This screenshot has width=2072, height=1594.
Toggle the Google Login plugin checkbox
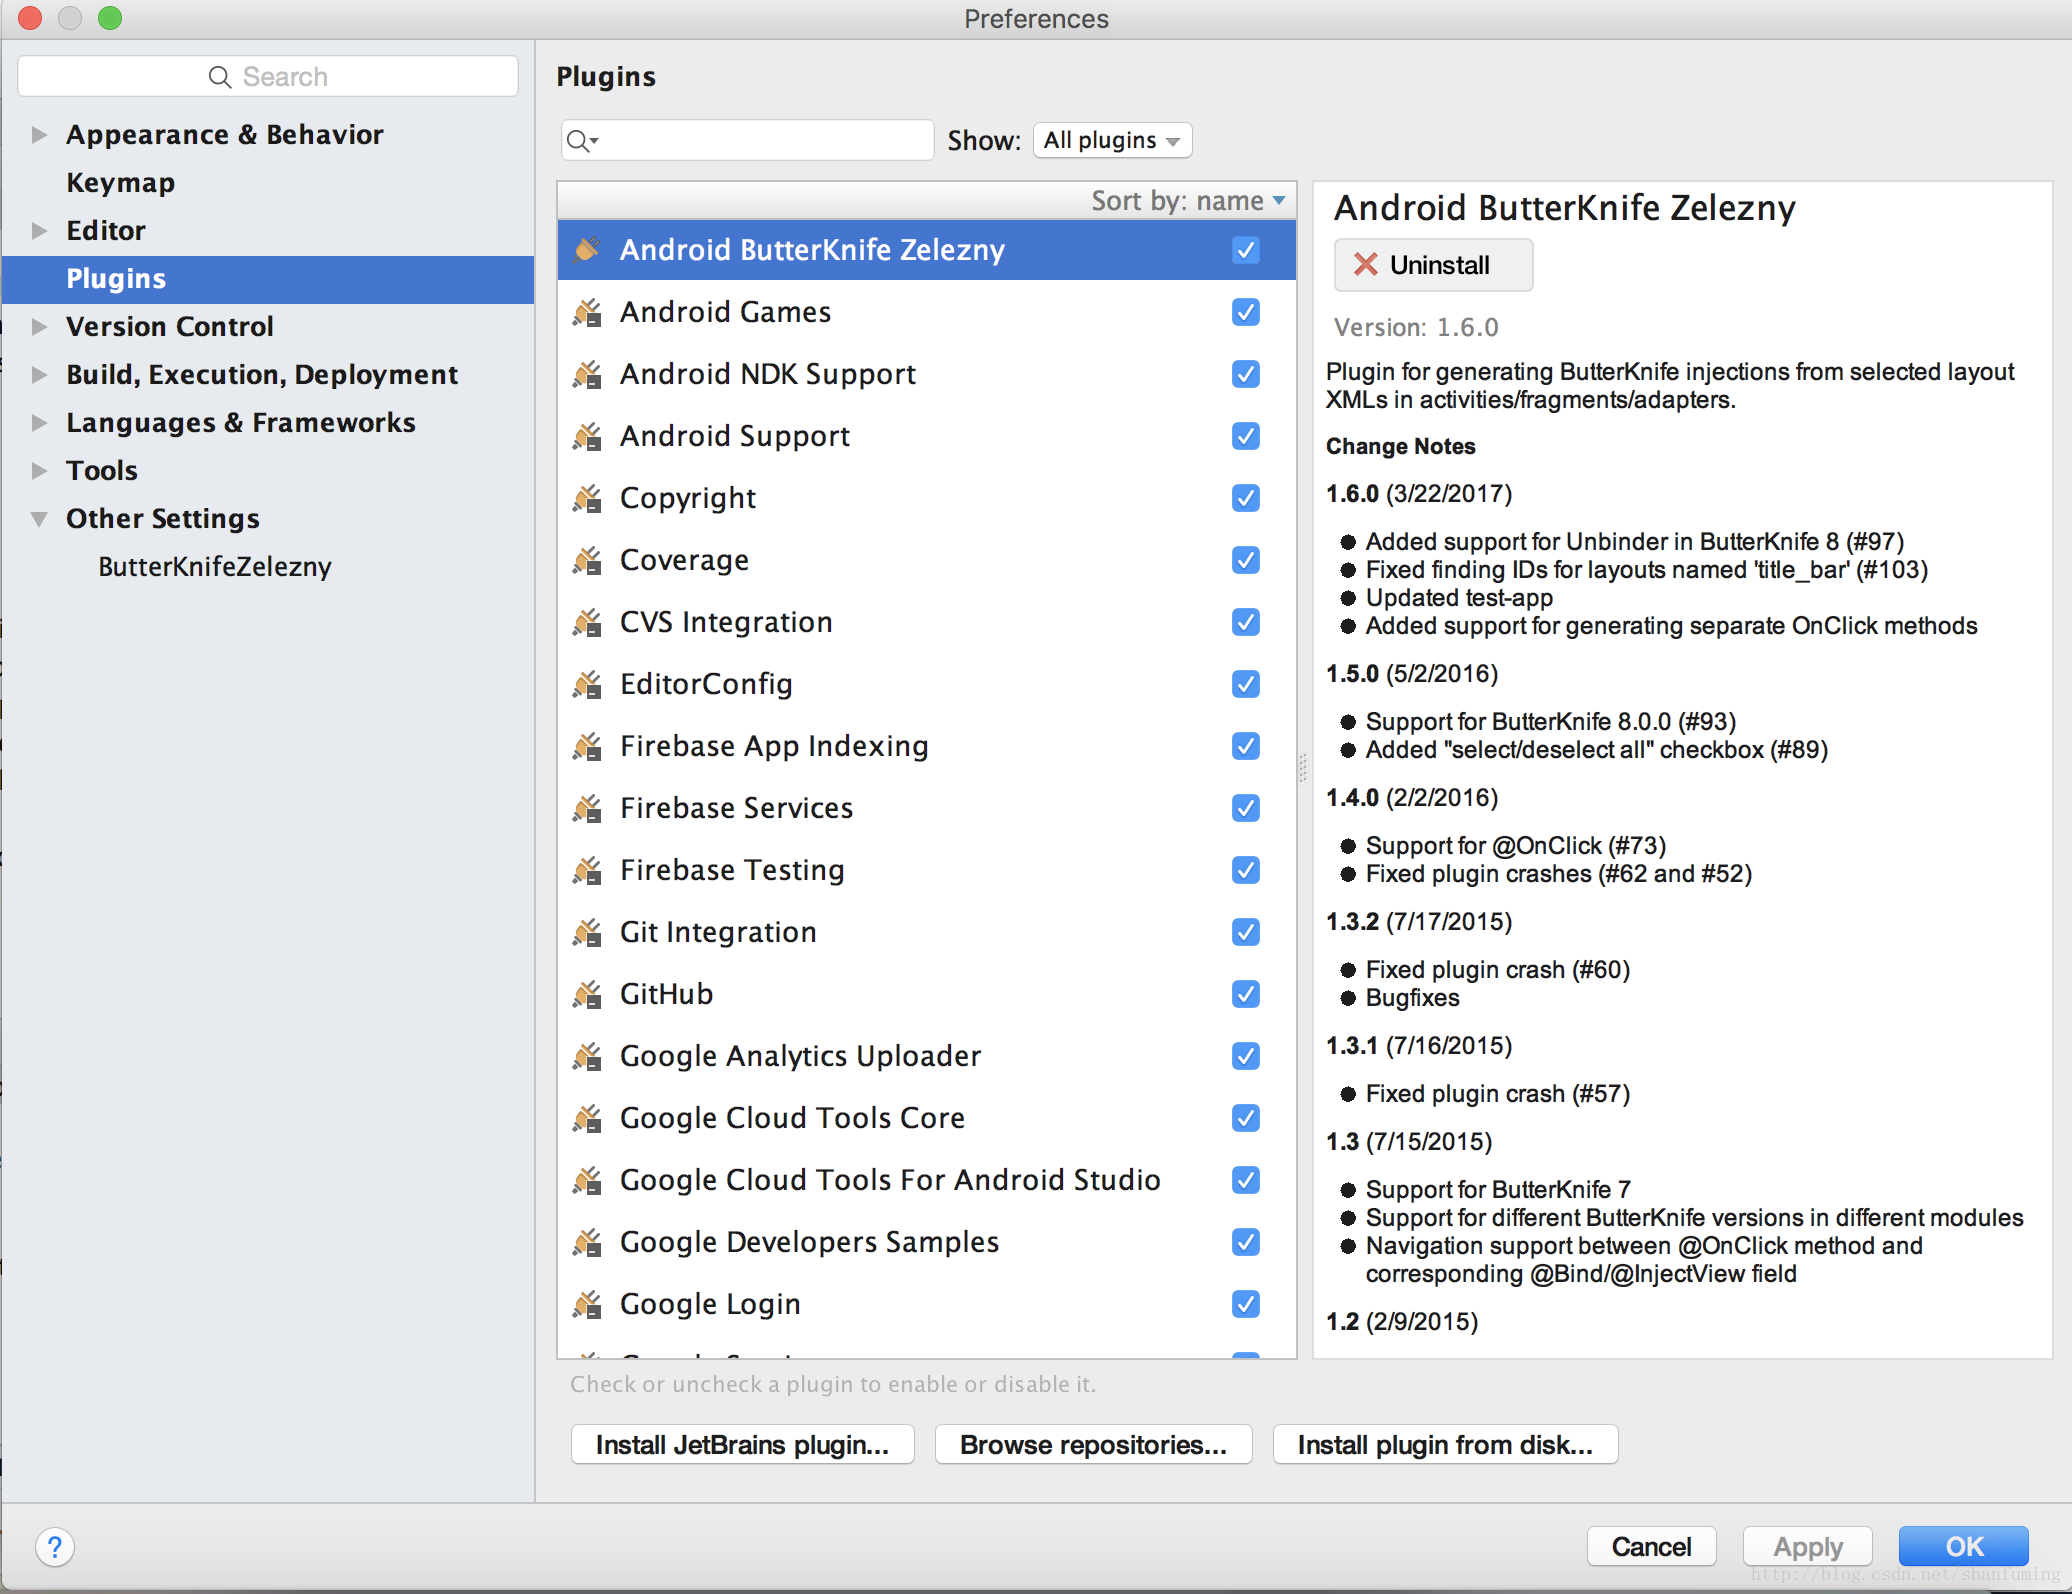point(1246,1304)
